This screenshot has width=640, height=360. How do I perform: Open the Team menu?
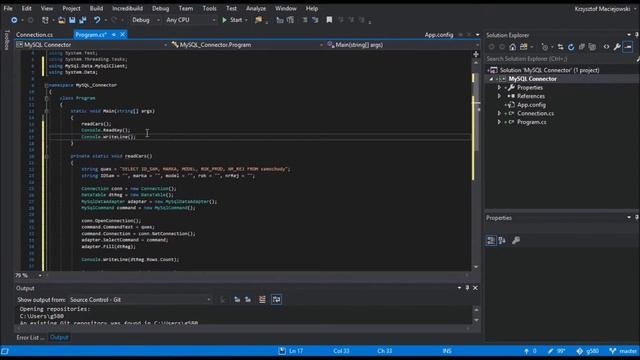click(185, 8)
